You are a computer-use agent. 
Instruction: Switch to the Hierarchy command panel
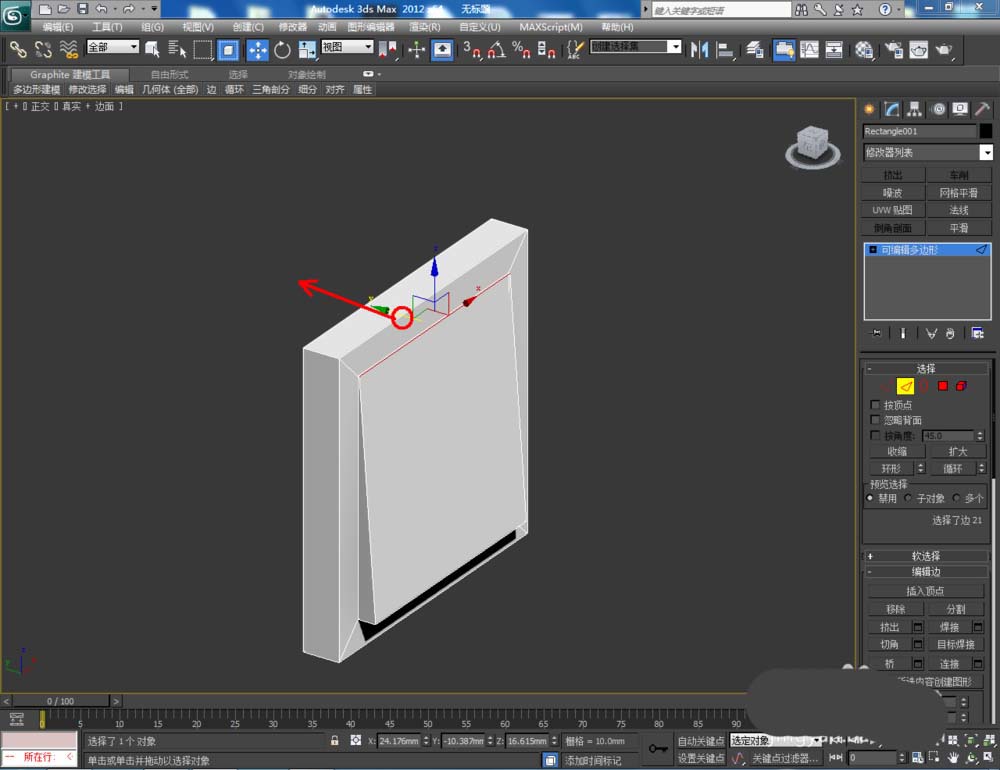914,109
